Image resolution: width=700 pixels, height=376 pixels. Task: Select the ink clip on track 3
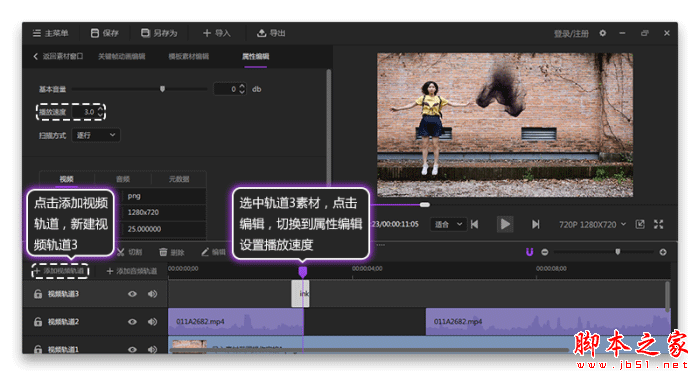[x=300, y=293]
